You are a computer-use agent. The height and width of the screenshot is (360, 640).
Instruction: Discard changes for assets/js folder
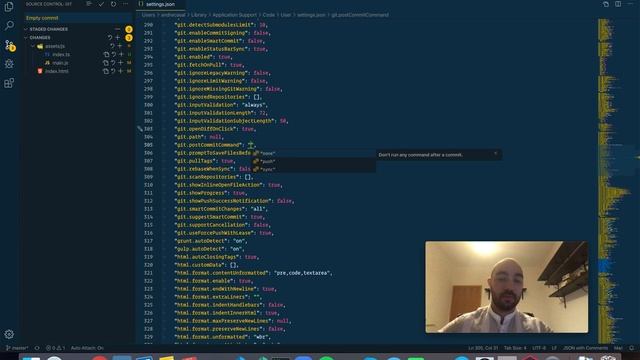[112, 46]
